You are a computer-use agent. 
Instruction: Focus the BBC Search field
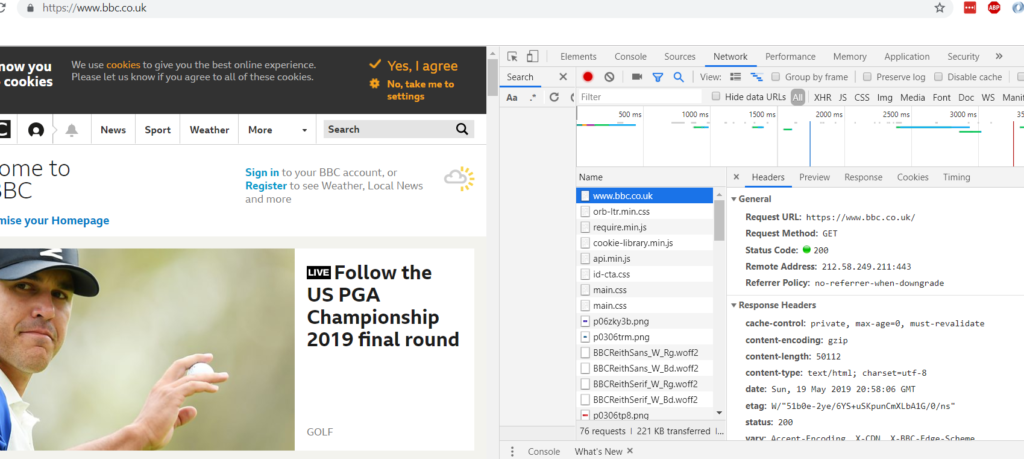[x=389, y=129]
